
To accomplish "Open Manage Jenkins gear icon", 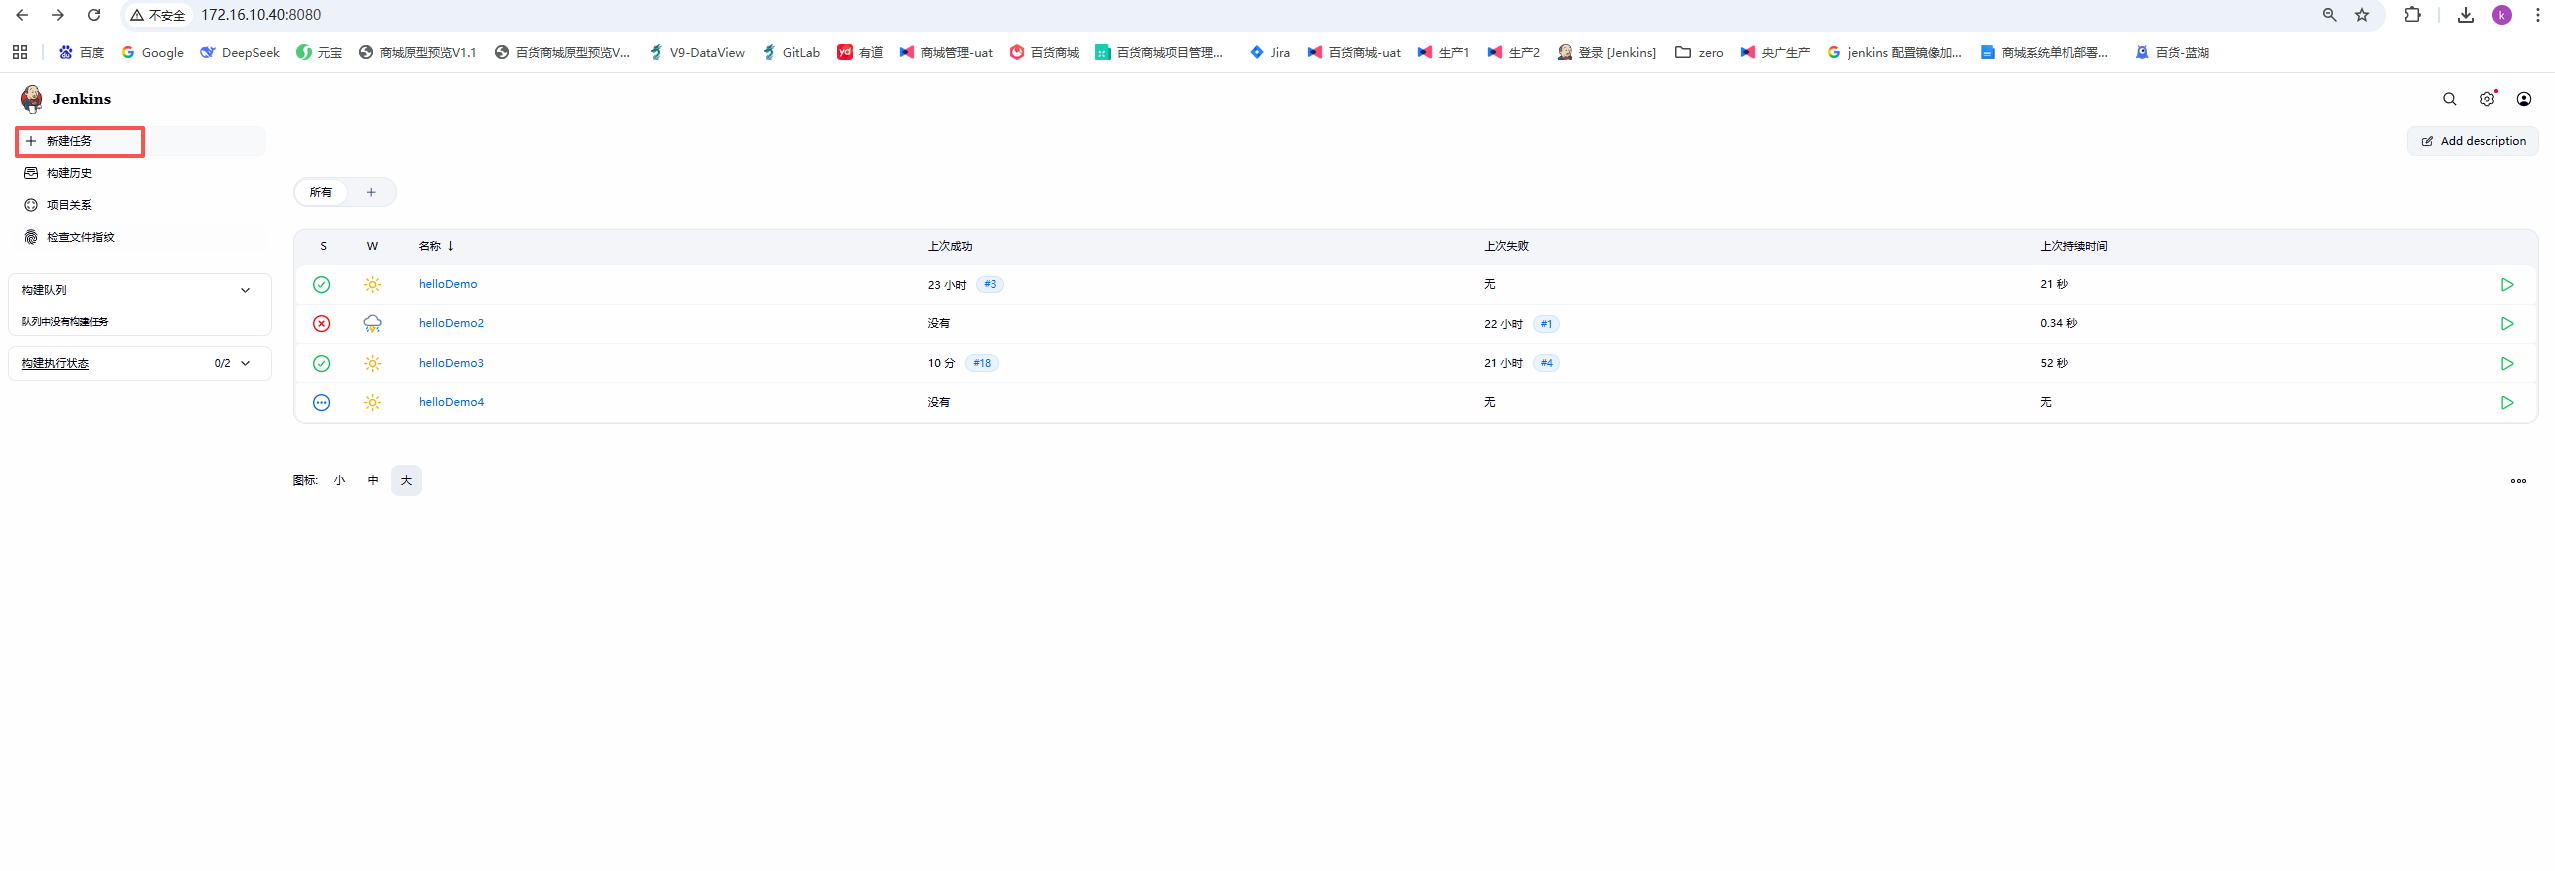I will coord(2487,99).
